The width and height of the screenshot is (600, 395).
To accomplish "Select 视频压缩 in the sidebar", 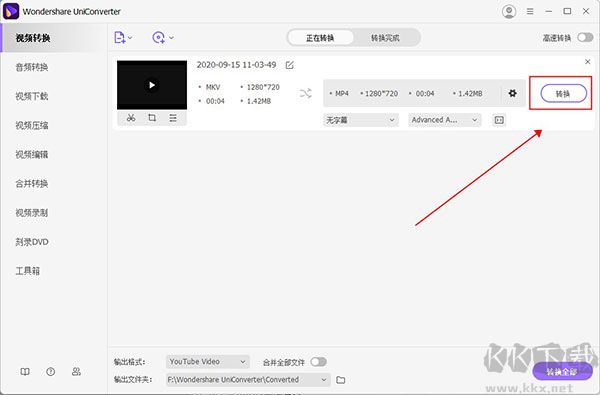I will tap(32, 125).
